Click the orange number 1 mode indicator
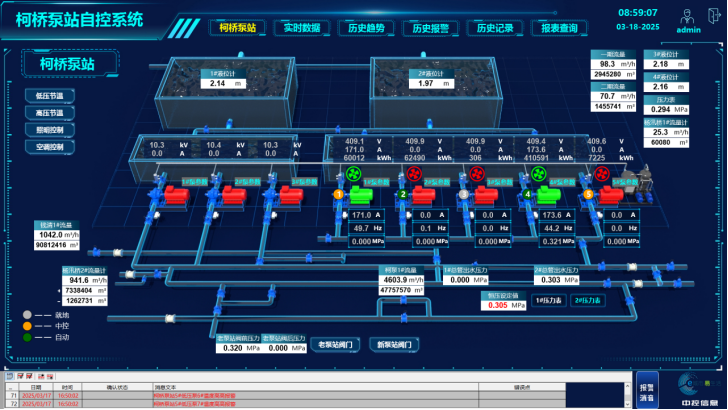Viewport: 728px width, 410px height. (338, 194)
